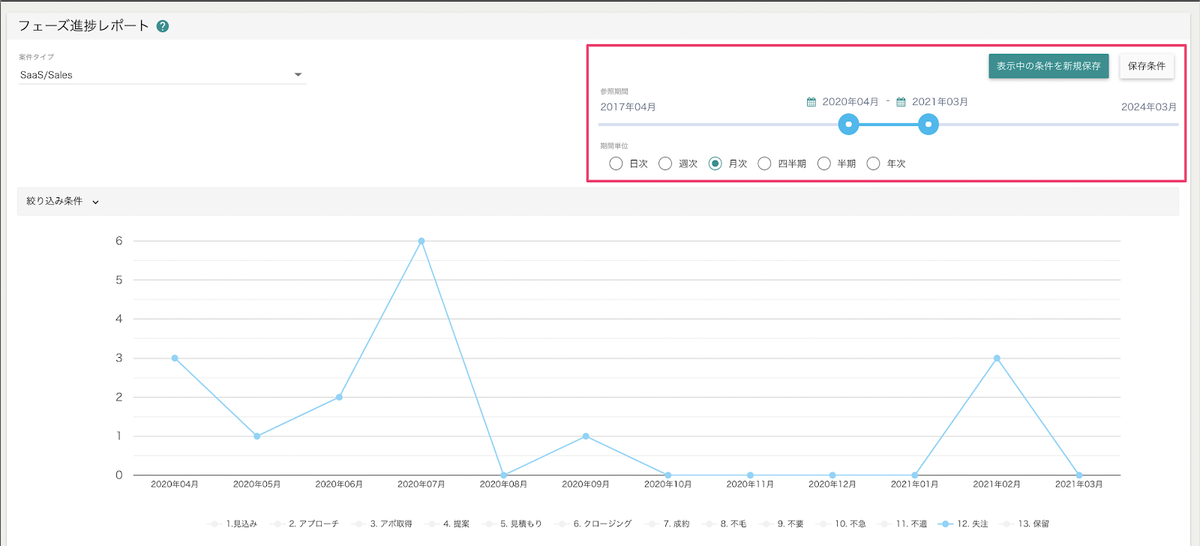This screenshot has width=1200, height=546.
Task: Choose the 年次 period unit
Action: coord(873,164)
